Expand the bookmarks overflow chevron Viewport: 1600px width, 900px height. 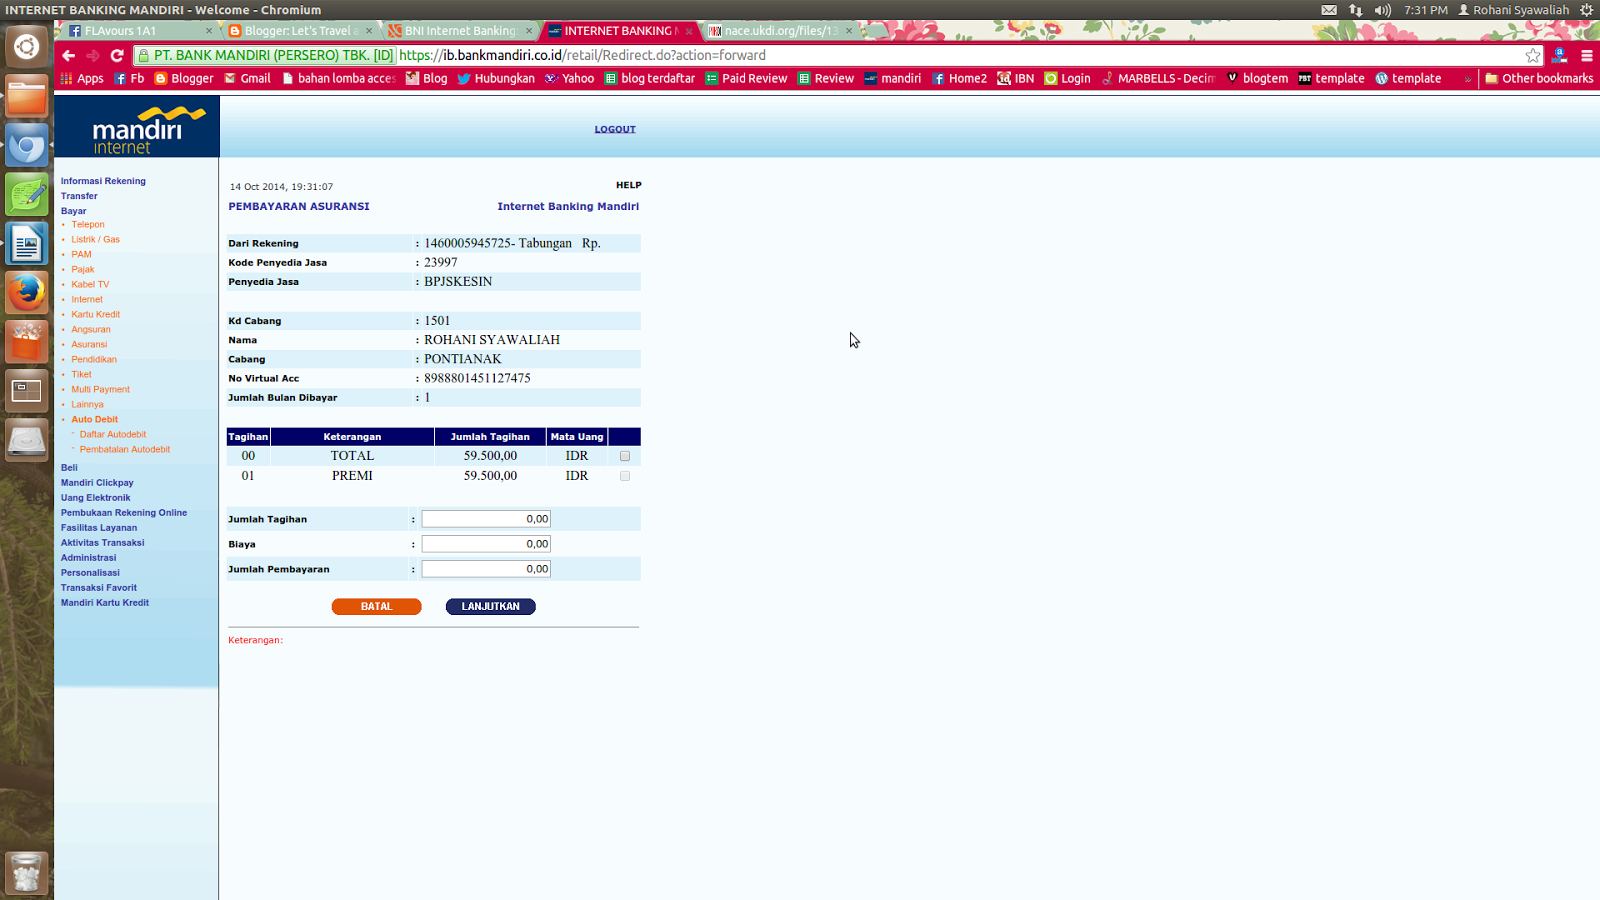click(1467, 79)
